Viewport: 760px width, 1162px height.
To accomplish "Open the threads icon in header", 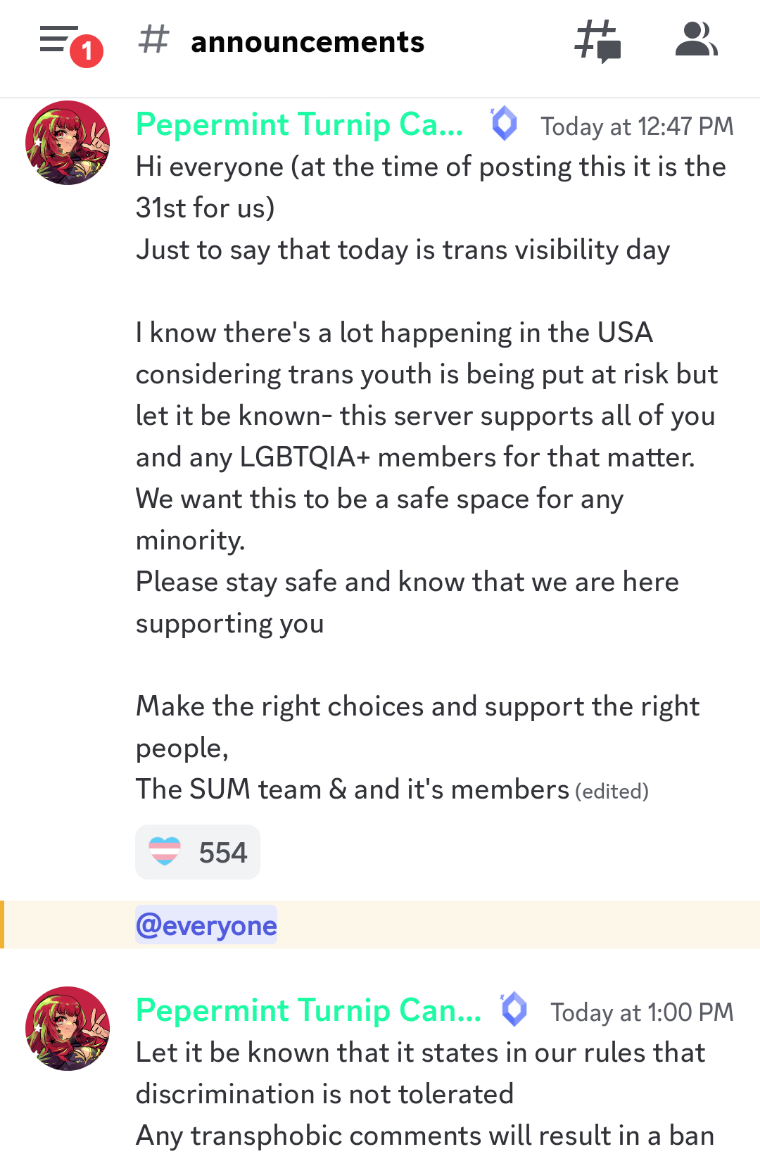I will pyautogui.click(x=598, y=41).
